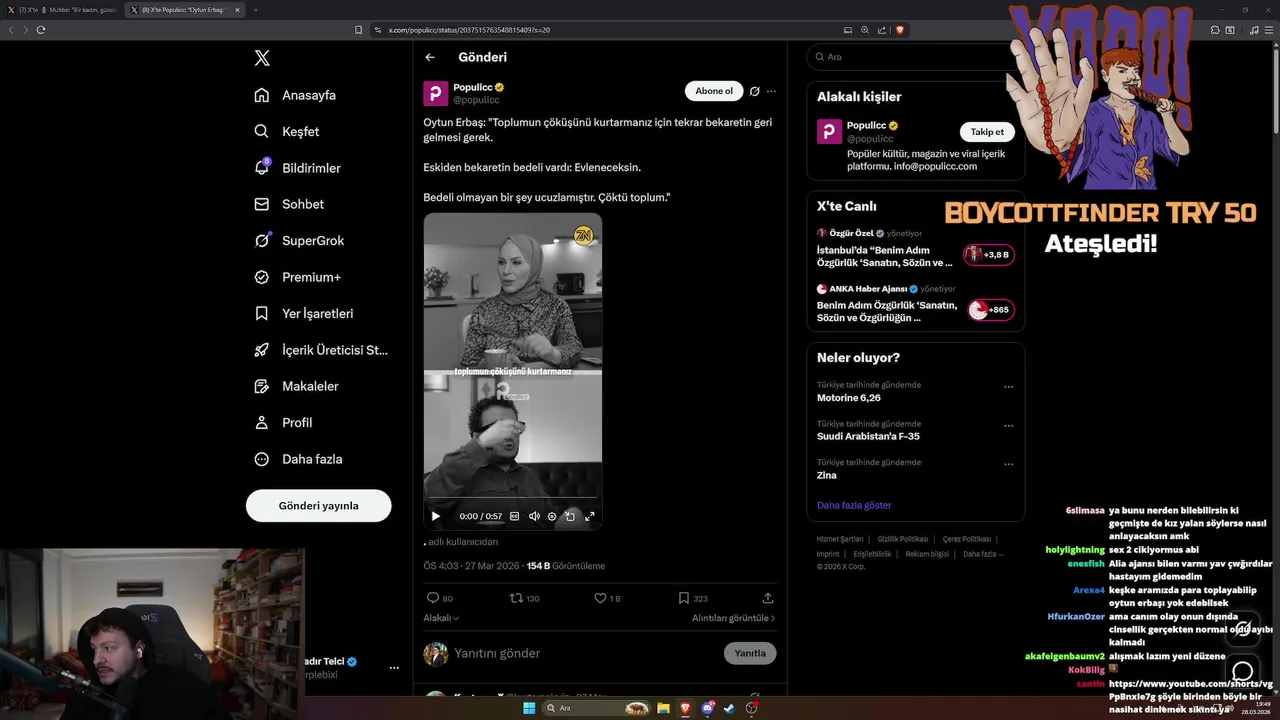Viewport: 1280px width, 720px height.
Task: Open Profil page from sidebar
Action: [283, 422]
